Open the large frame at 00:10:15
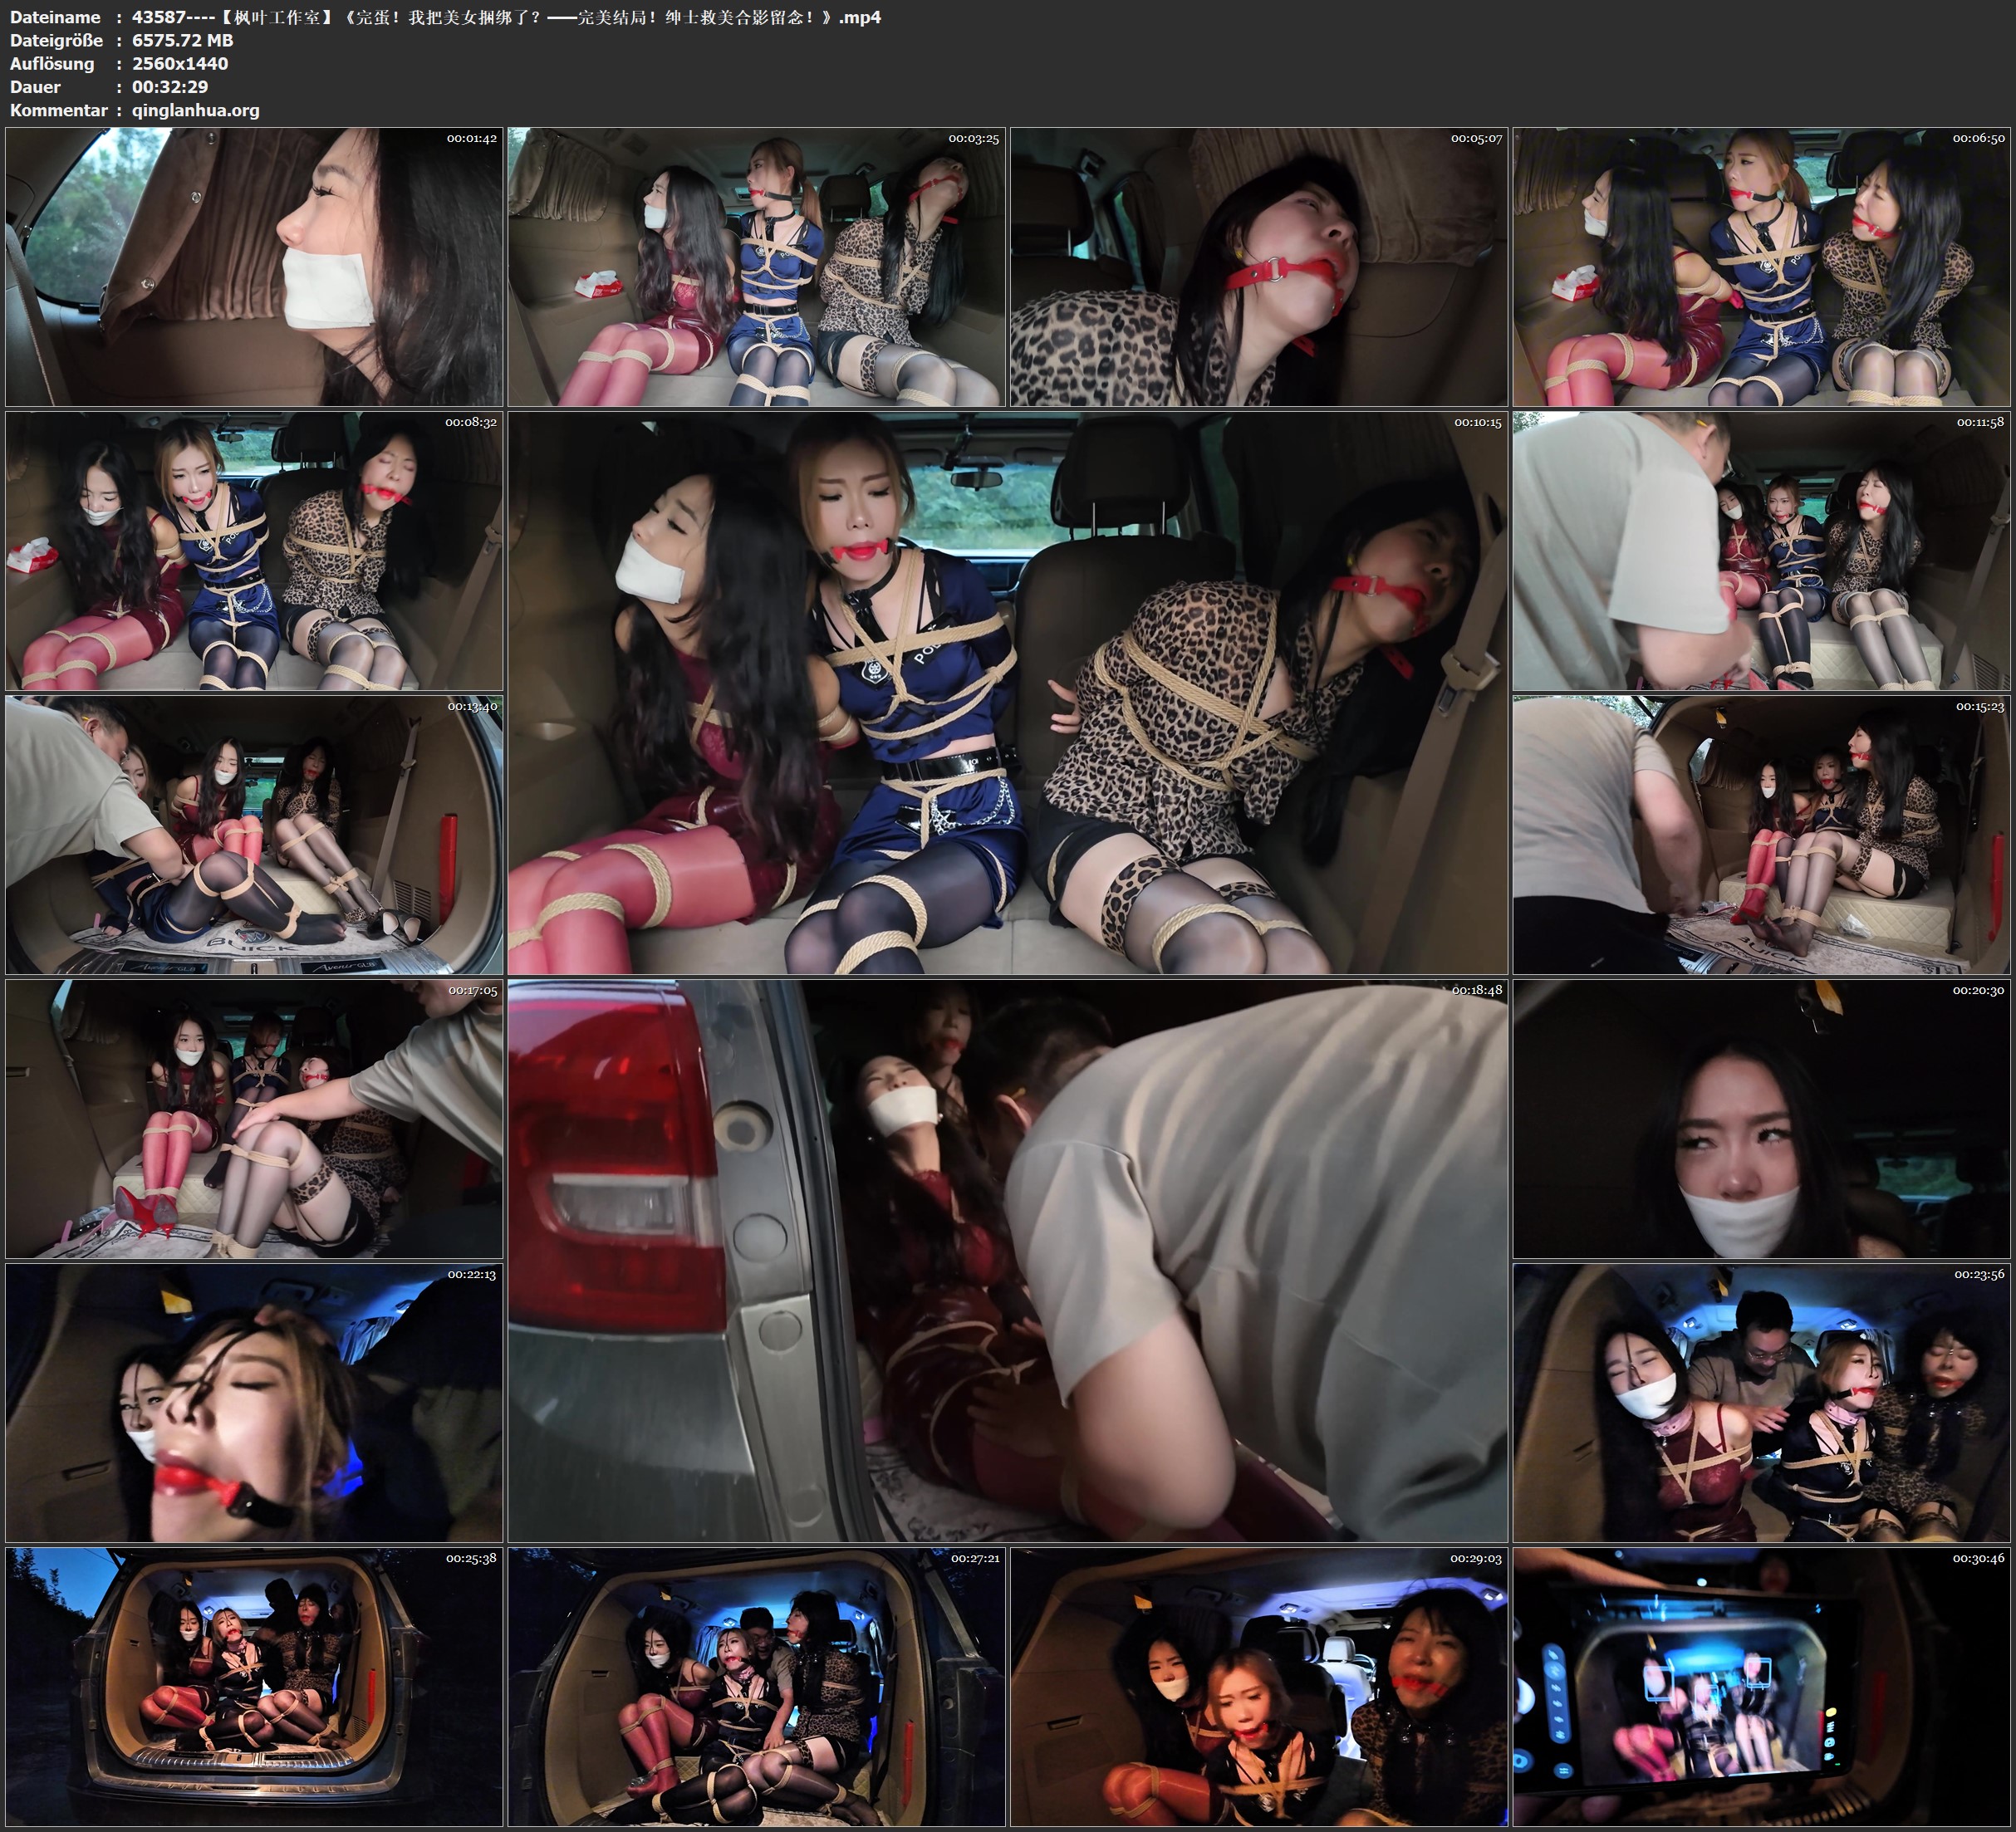This screenshot has height=1832, width=2016. [1007, 692]
